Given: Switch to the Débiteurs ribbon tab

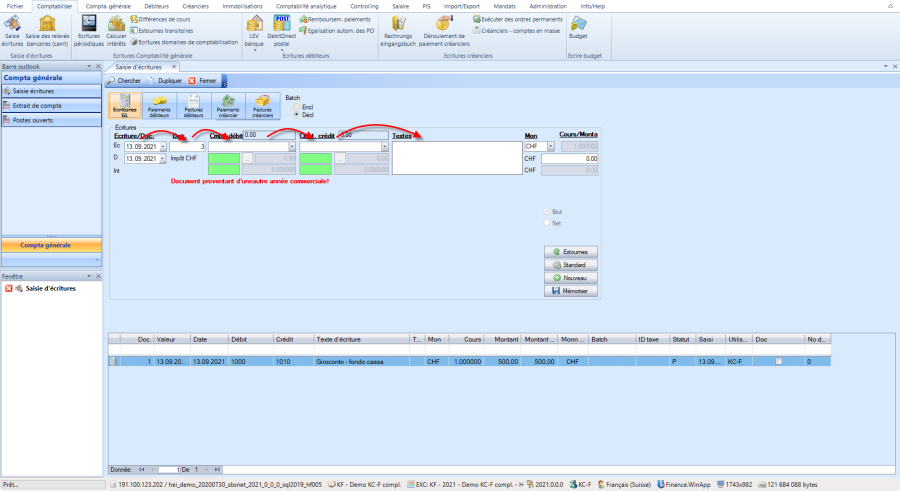Looking at the screenshot, I should 156,6.
